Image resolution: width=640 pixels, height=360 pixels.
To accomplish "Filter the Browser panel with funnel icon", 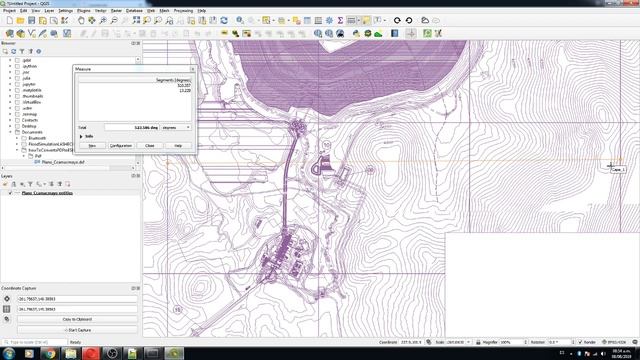I will click(22, 51).
